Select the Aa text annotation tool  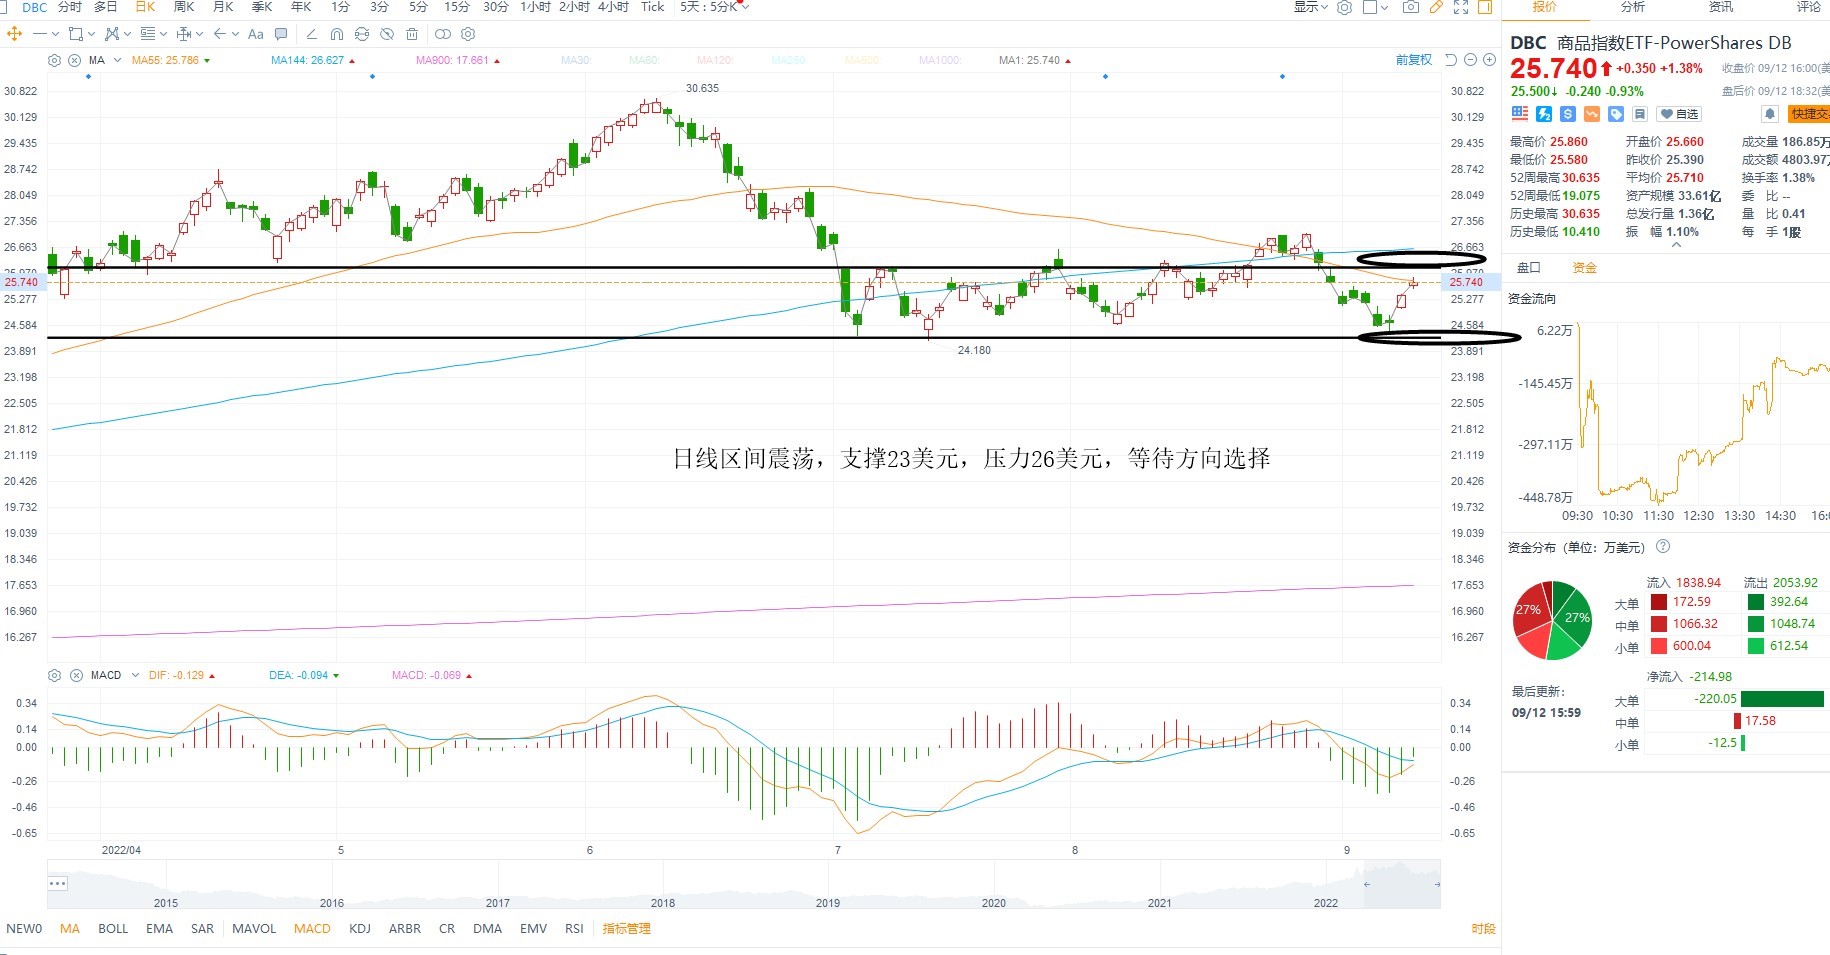pos(256,34)
